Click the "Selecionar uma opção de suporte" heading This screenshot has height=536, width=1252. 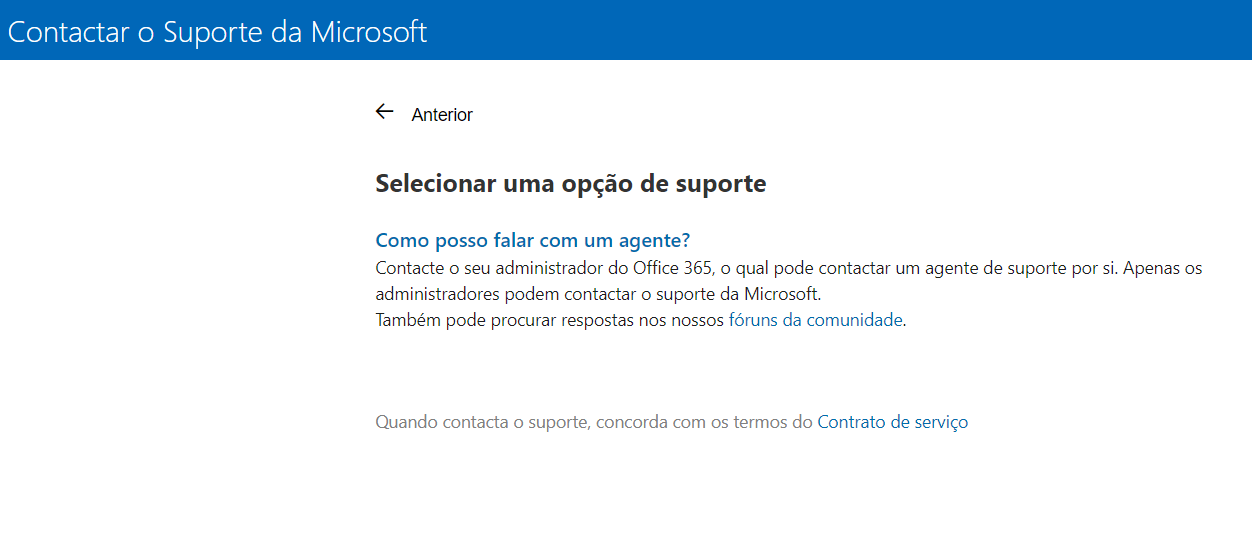tap(570, 184)
